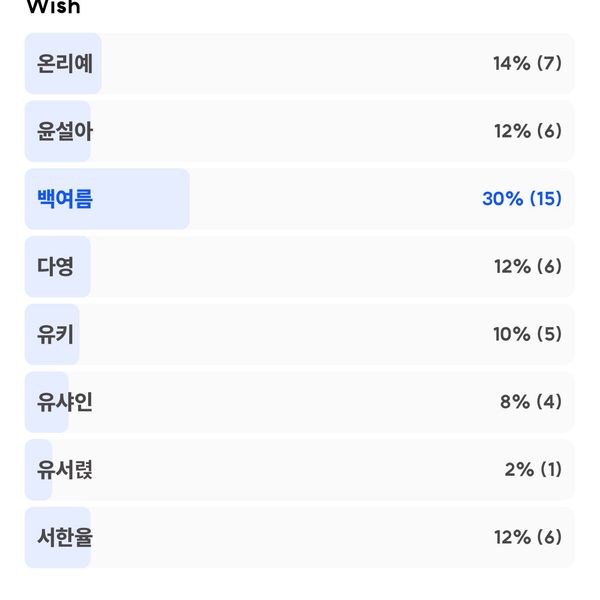This screenshot has width=600, height=600.
Task: Click the 14% (7) result text
Action: coord(527,64)
